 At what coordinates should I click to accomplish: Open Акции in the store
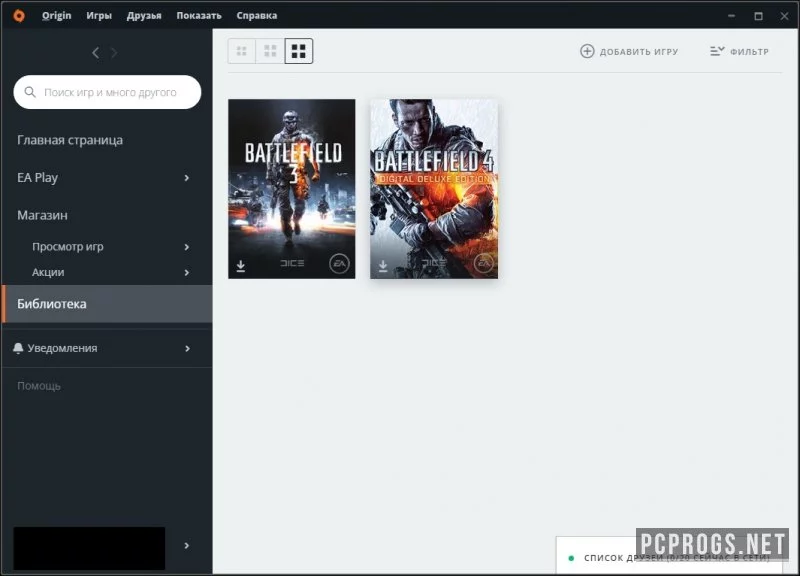point(48,272)
